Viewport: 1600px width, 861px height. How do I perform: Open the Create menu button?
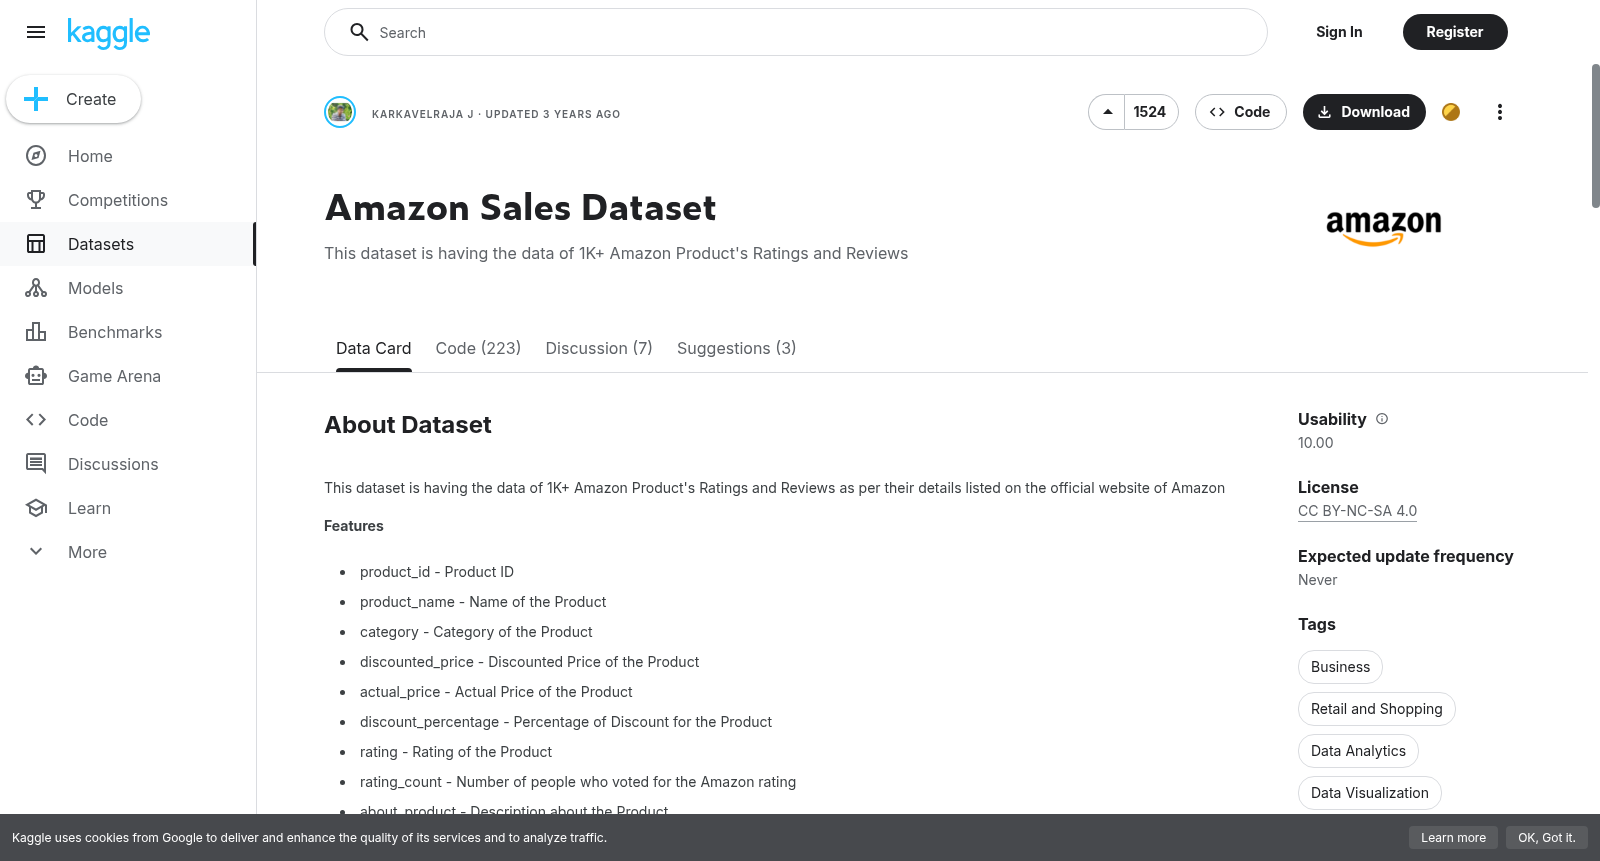[x=73, y=99]
